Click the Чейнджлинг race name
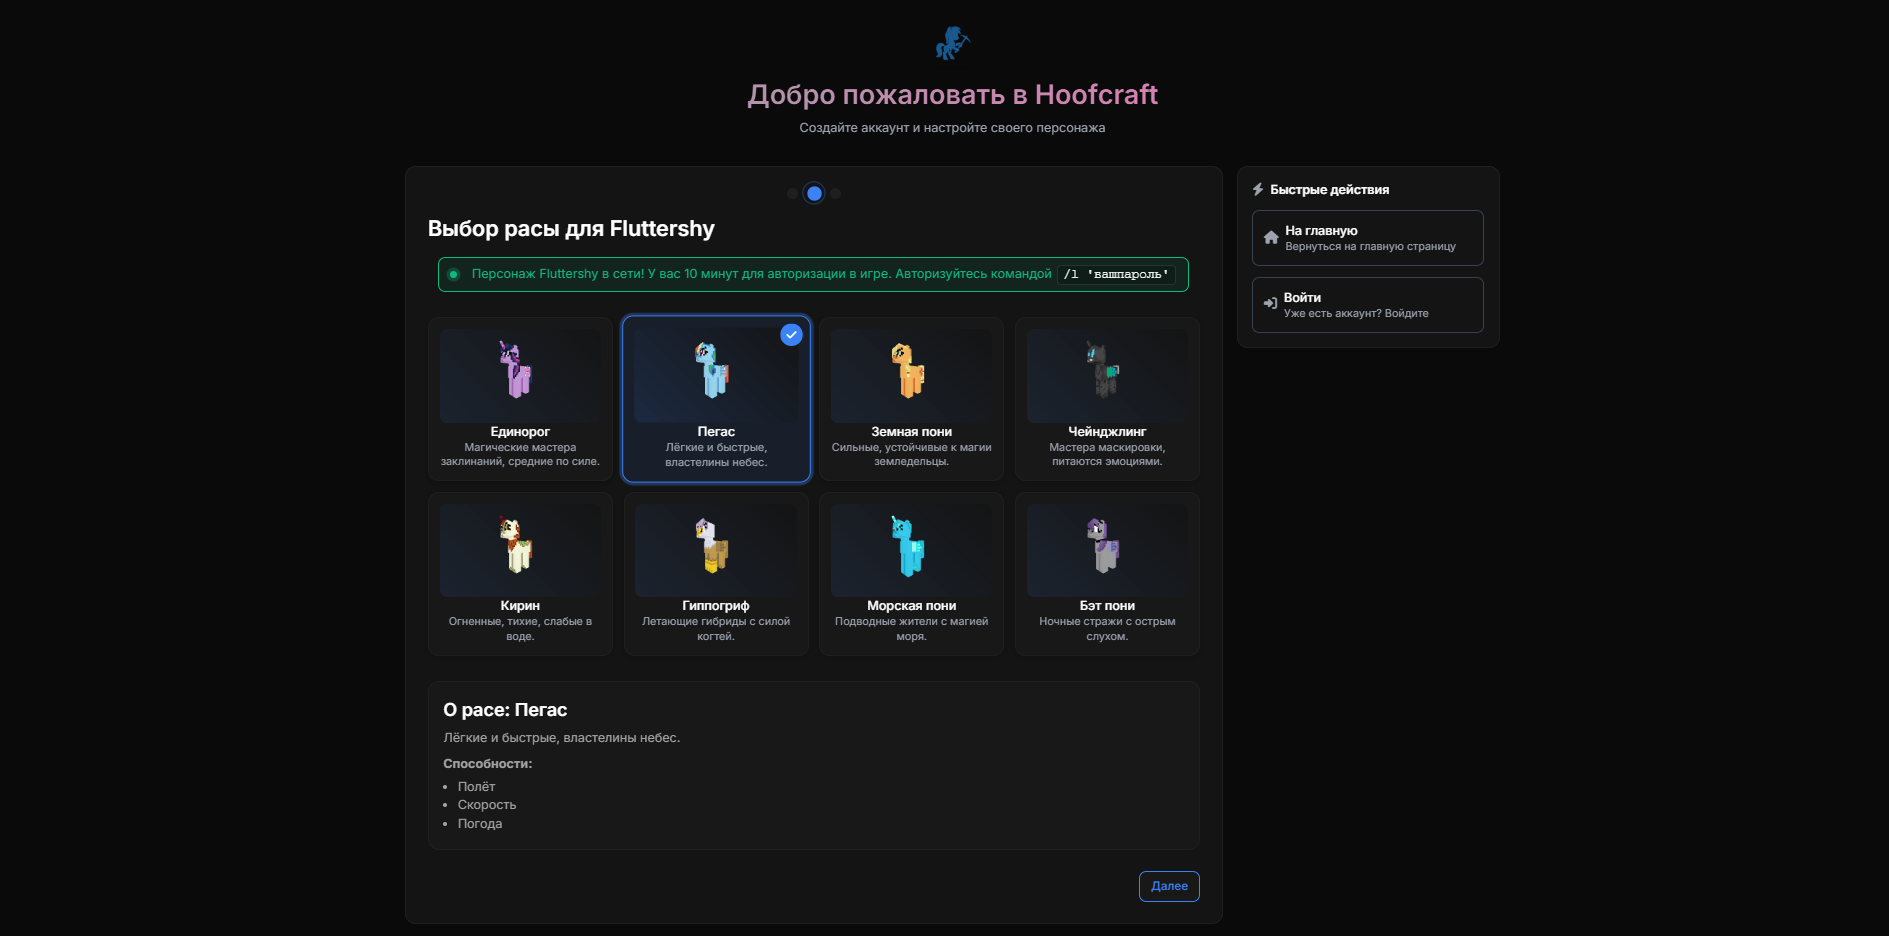1889x936 pixels. (1107, 432)
